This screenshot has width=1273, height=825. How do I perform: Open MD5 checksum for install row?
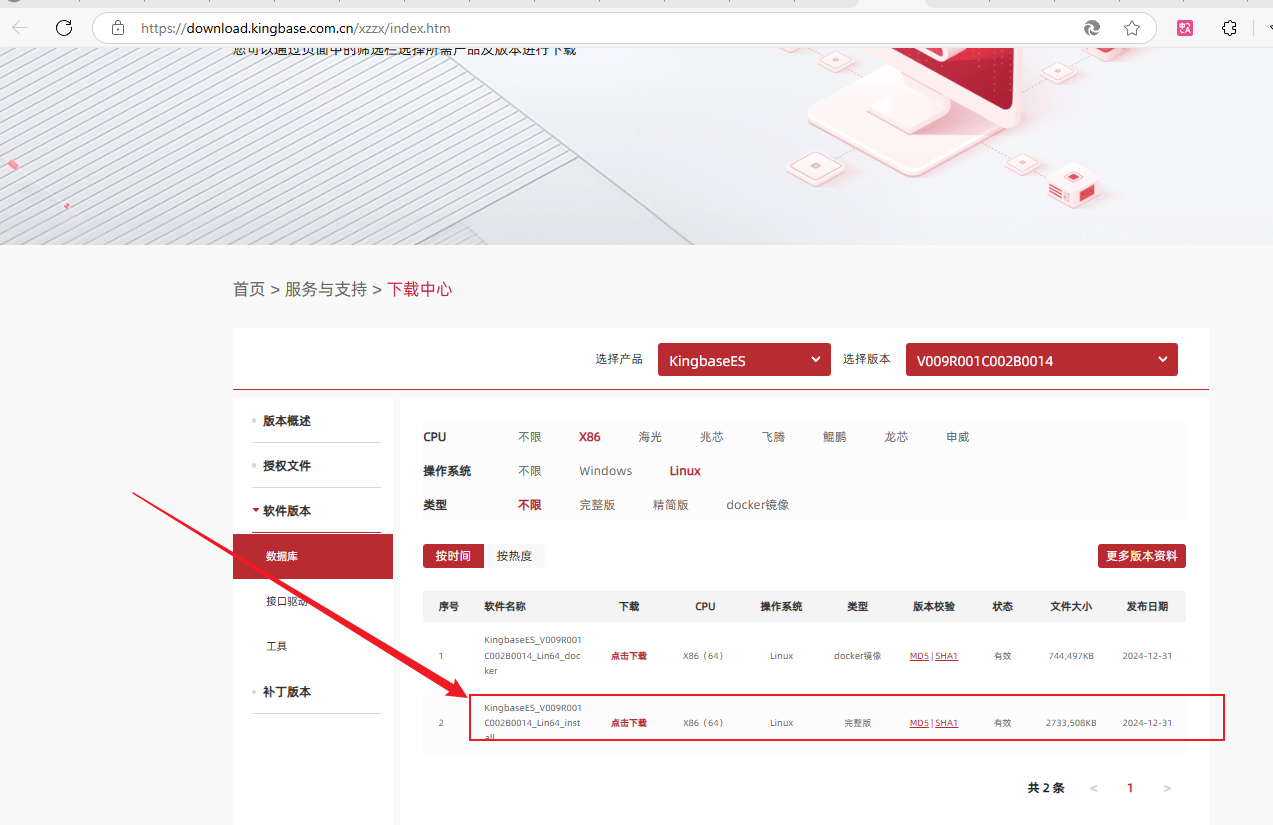(x=919, y=723)
